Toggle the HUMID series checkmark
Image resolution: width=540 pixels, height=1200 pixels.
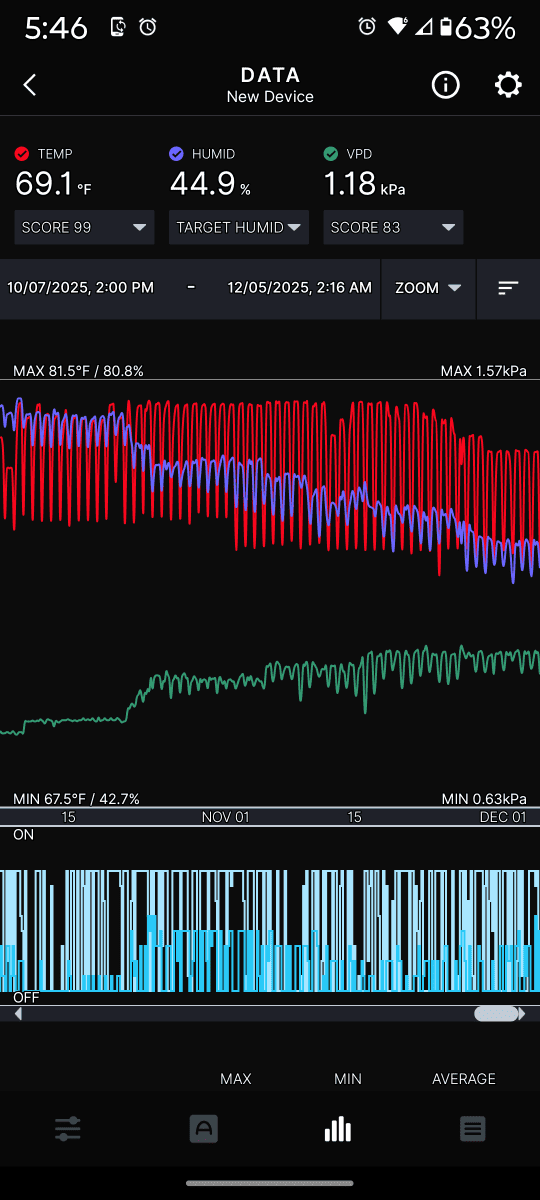coord(176,154)
